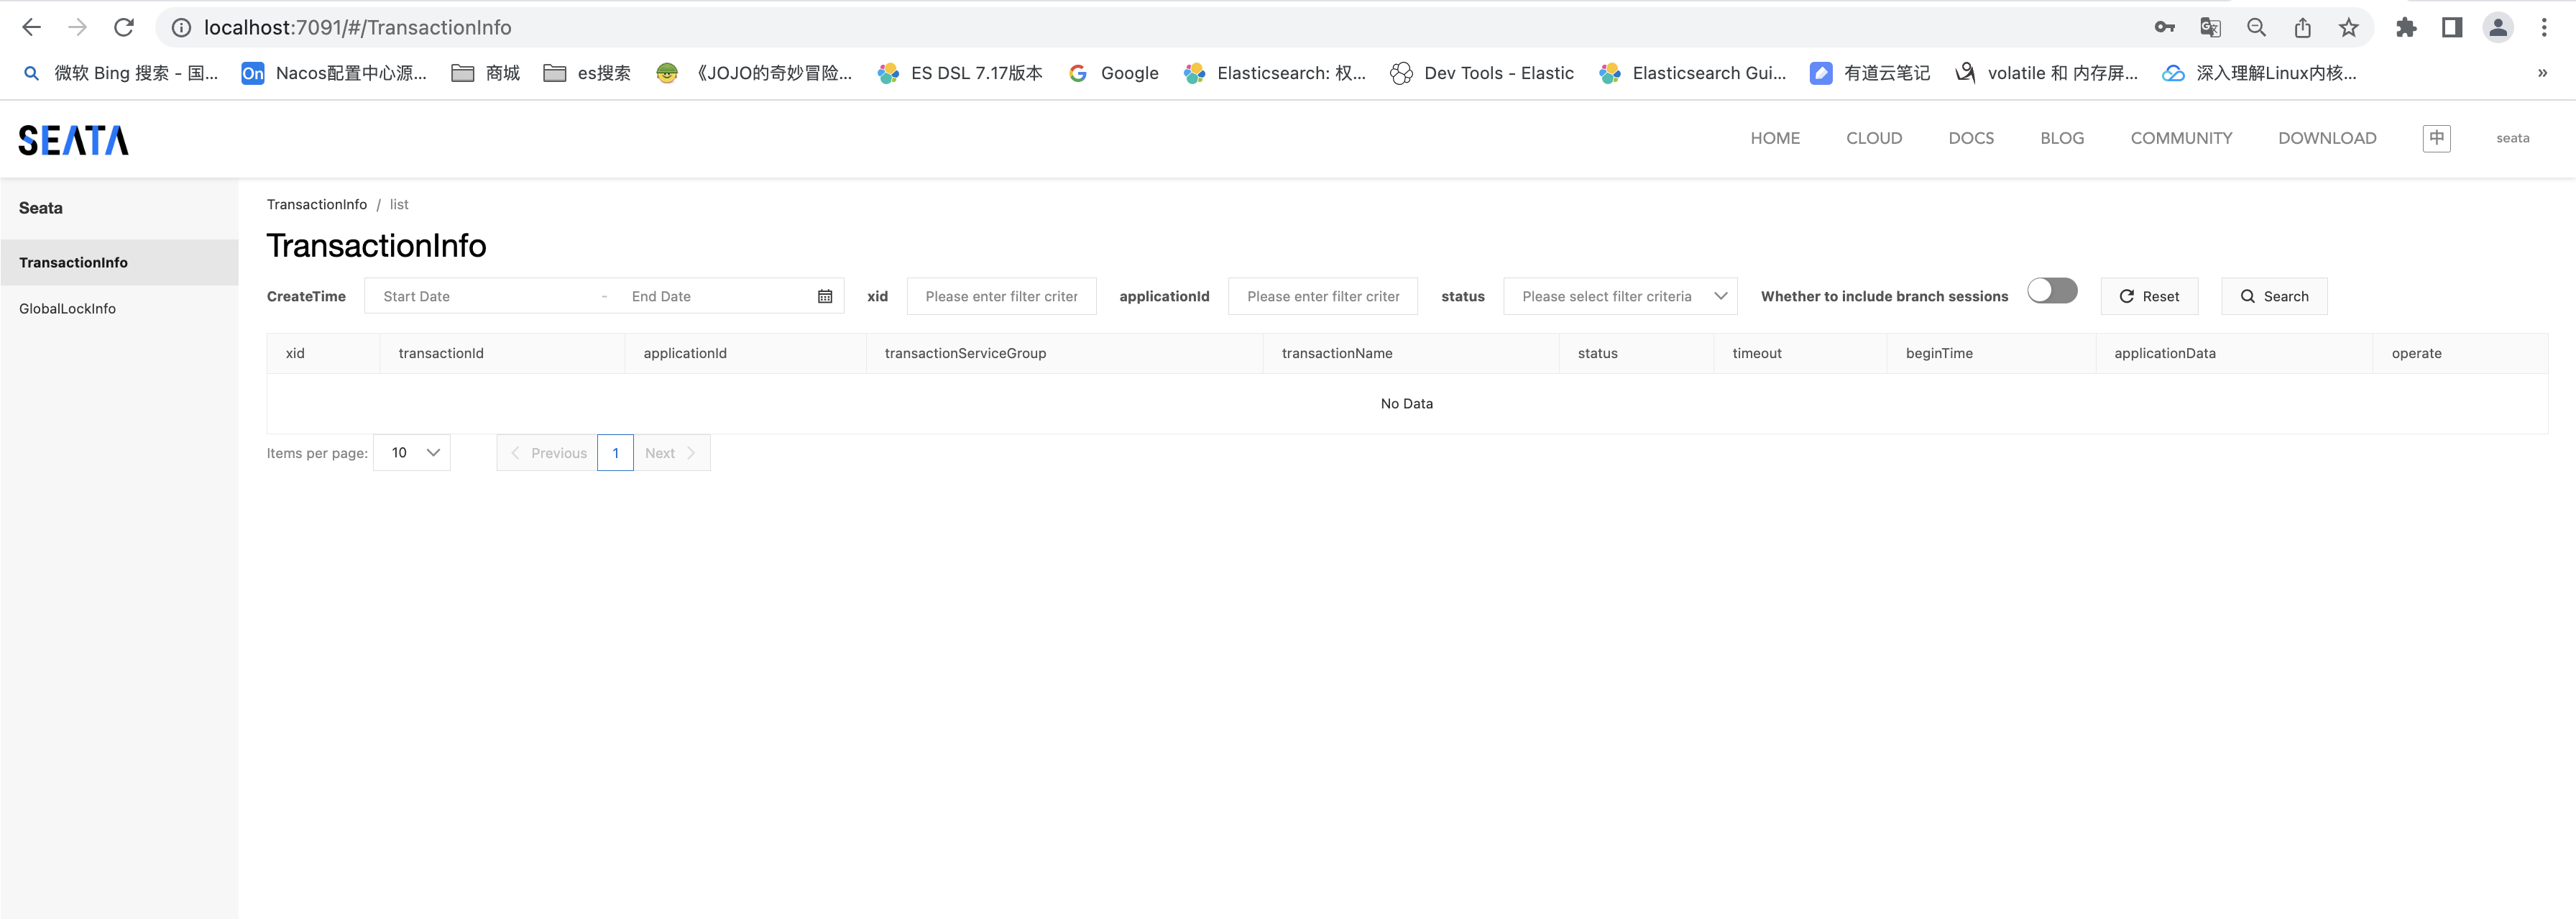Go to the DOCS menu item
This screenshot has width=2576, height=919.
pos(1970,138)
